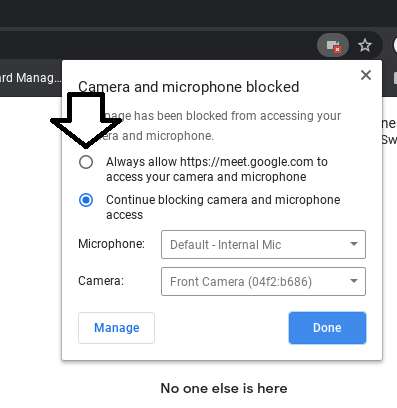Open the Microphone dropdown
397x408 pixels.
point(263,244)
